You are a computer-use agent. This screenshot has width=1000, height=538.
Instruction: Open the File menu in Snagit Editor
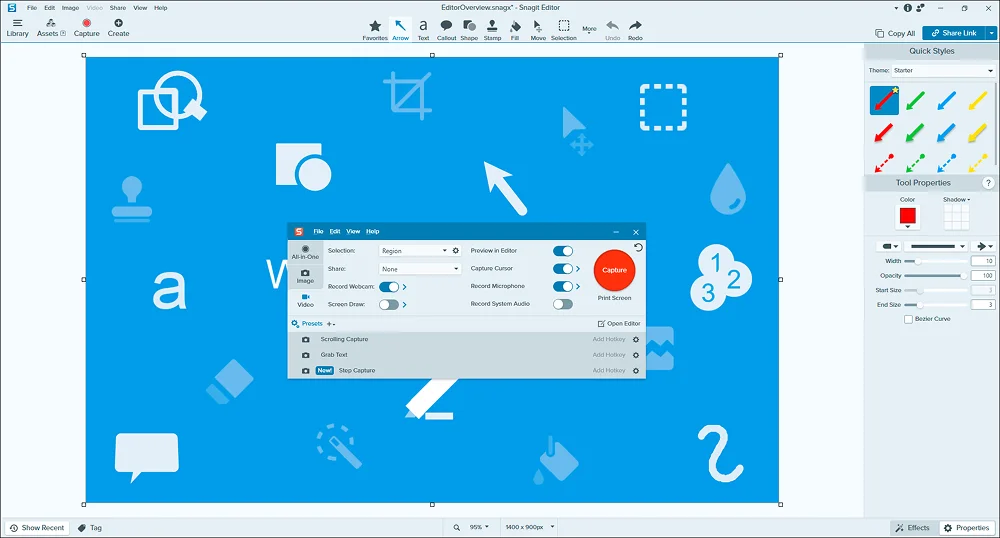(32, 8)
